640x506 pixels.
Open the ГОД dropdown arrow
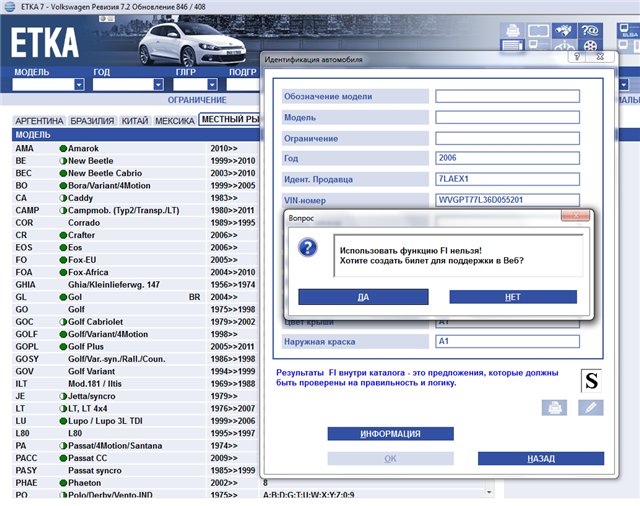point(158,84)
